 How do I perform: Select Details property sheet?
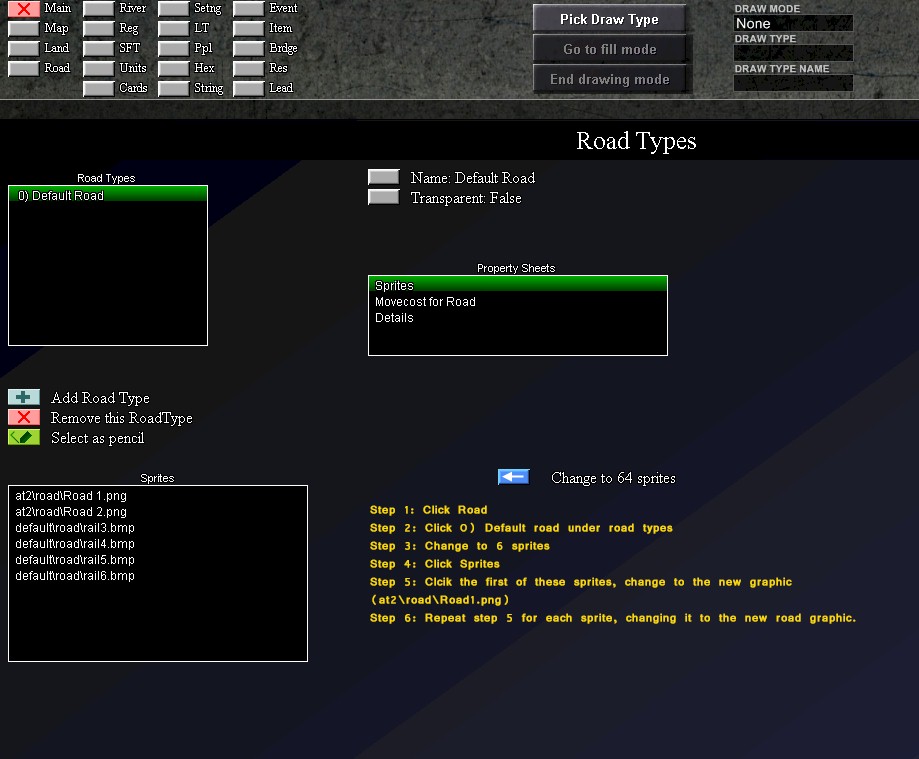point(518,317)
